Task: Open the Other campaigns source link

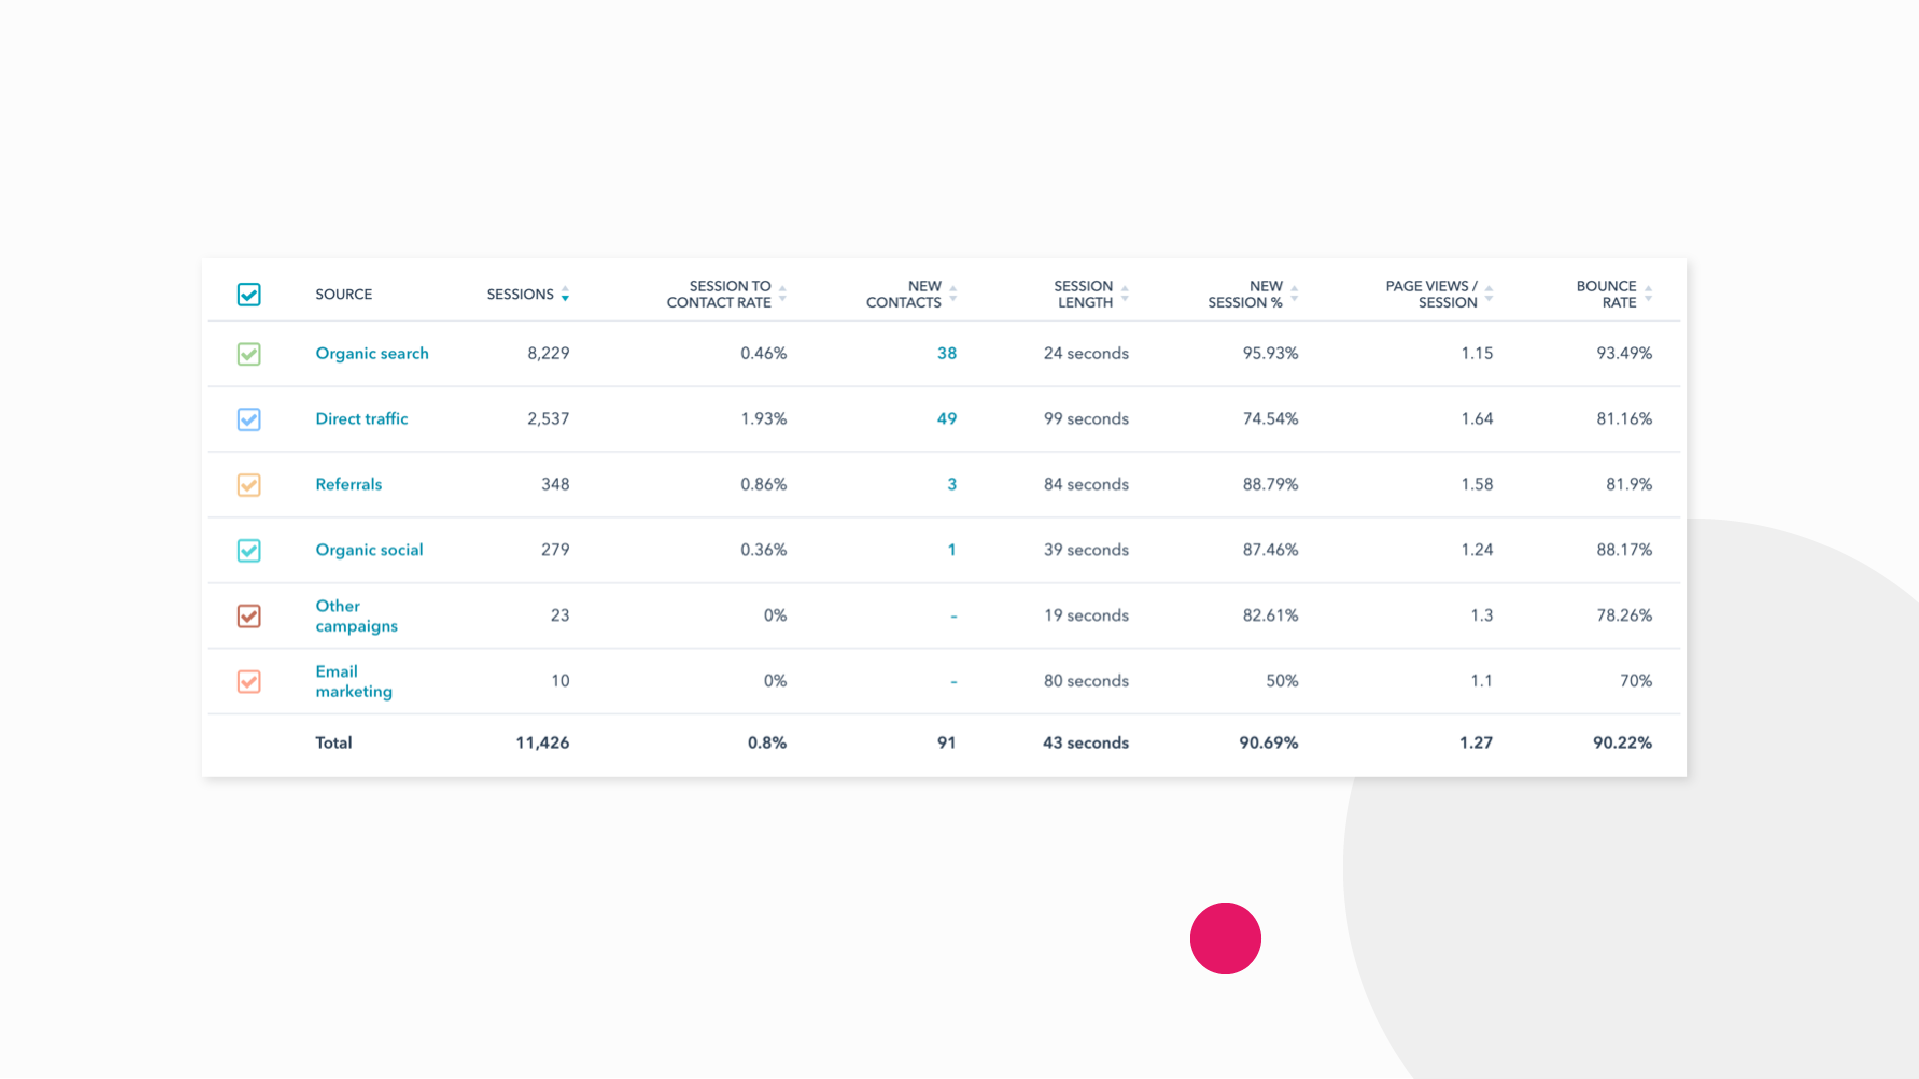Action: [x=357, y=616]
